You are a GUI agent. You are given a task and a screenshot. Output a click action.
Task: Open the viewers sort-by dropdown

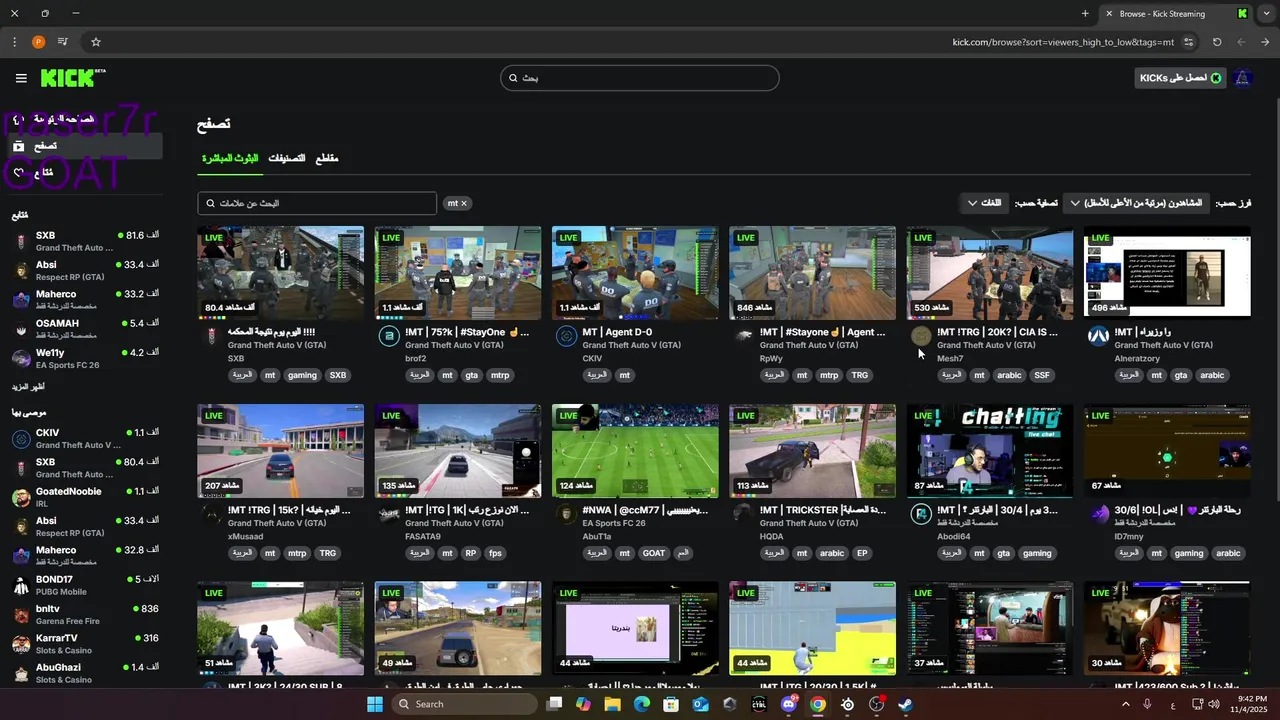click(1137, 203)
